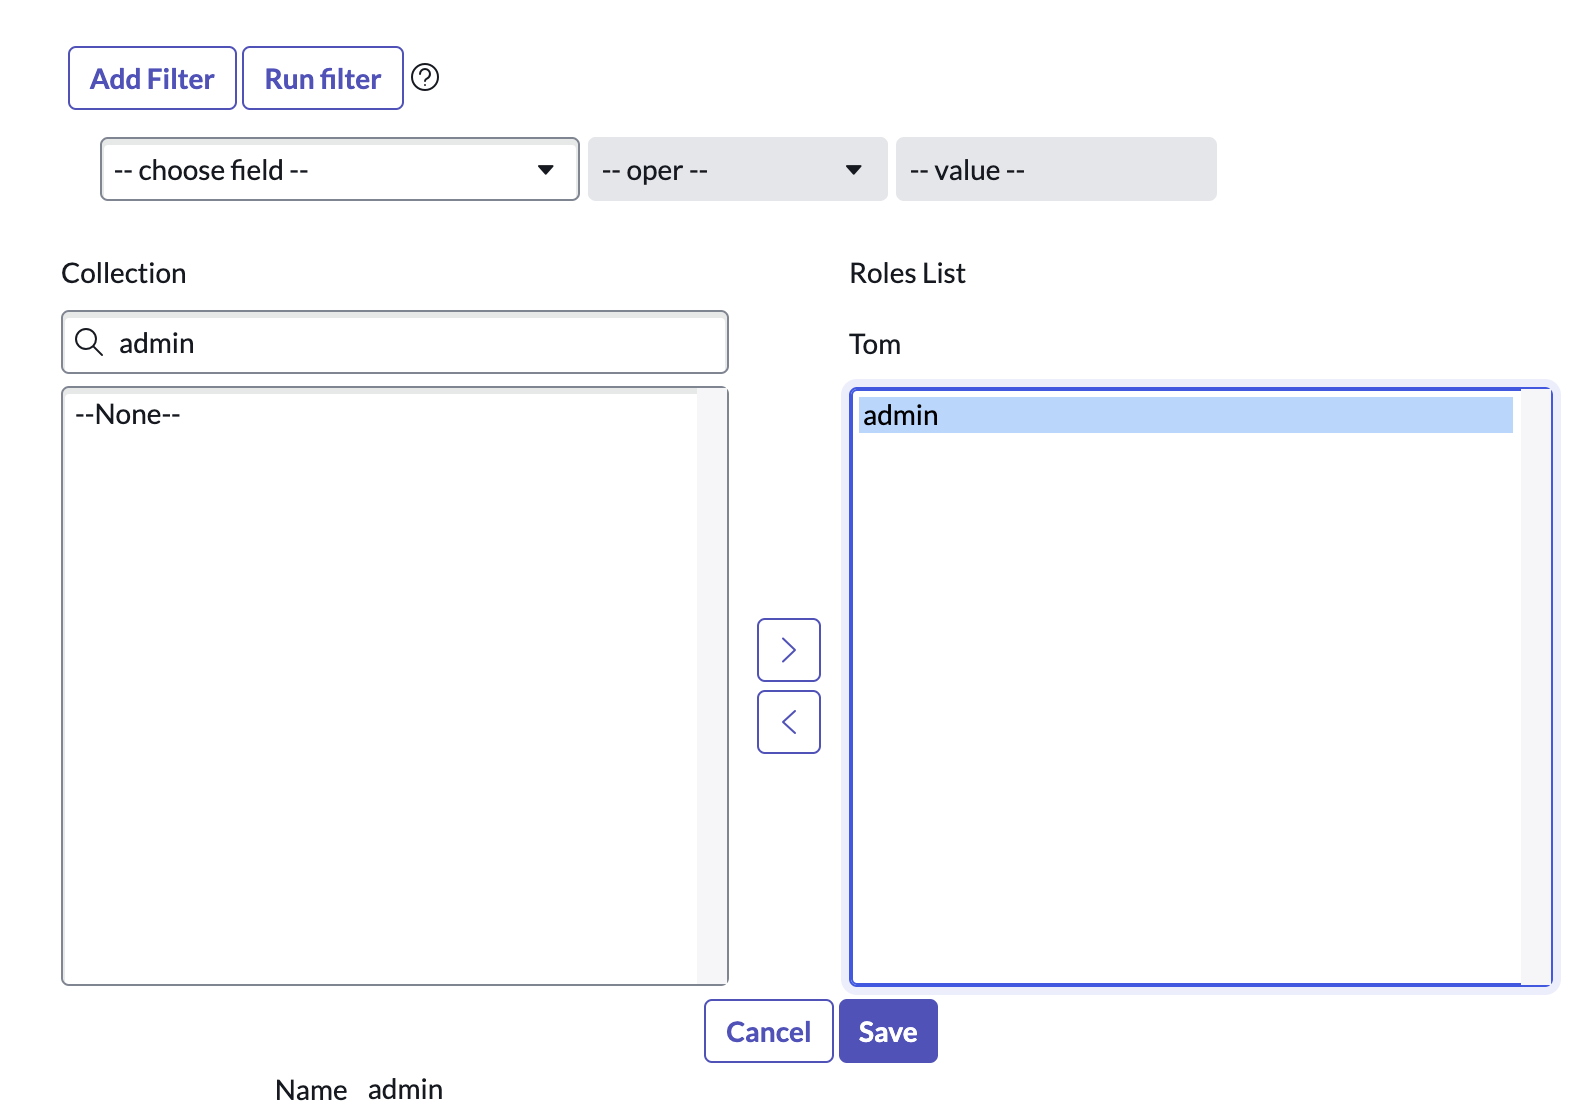Save the roles list
The width and height of the screenshot is (1588, 1110).
tap(888, 1031)
